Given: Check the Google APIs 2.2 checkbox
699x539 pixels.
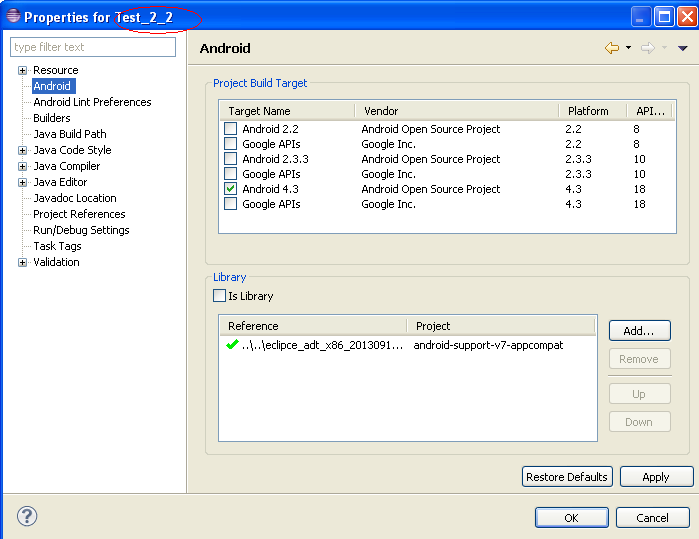Looking at the screenshot, I should (230, 144).
